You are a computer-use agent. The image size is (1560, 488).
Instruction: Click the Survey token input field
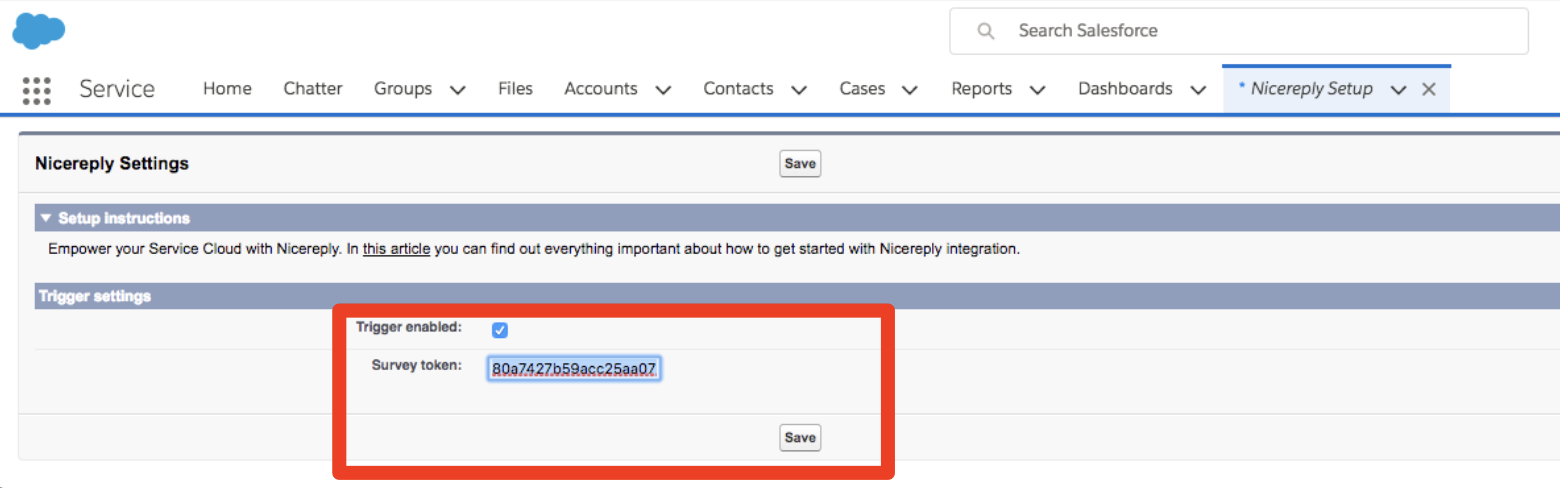(574, 369)
